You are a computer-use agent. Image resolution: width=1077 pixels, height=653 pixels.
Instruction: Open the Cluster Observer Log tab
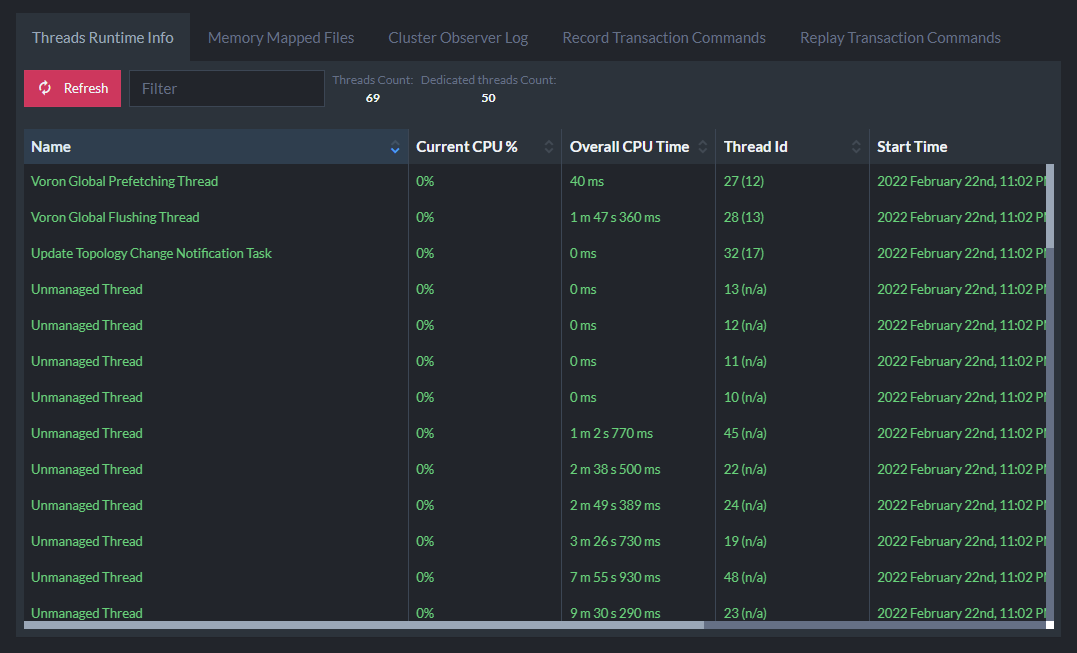pos(458,38)
